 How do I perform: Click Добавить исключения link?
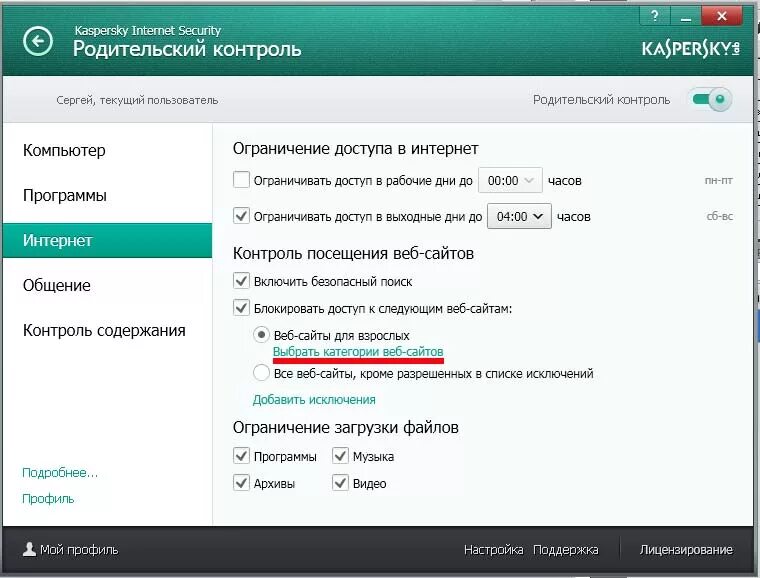pyautogui.click(x=314, y=399)
